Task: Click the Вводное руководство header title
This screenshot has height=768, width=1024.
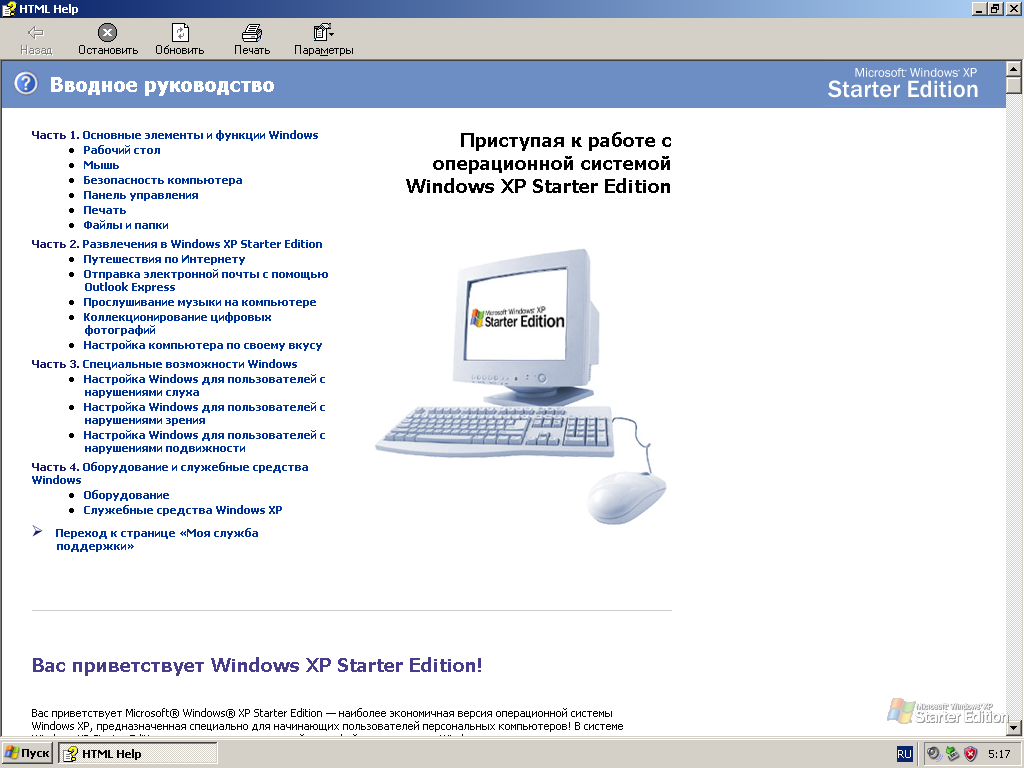Action: tap(162, 85)
